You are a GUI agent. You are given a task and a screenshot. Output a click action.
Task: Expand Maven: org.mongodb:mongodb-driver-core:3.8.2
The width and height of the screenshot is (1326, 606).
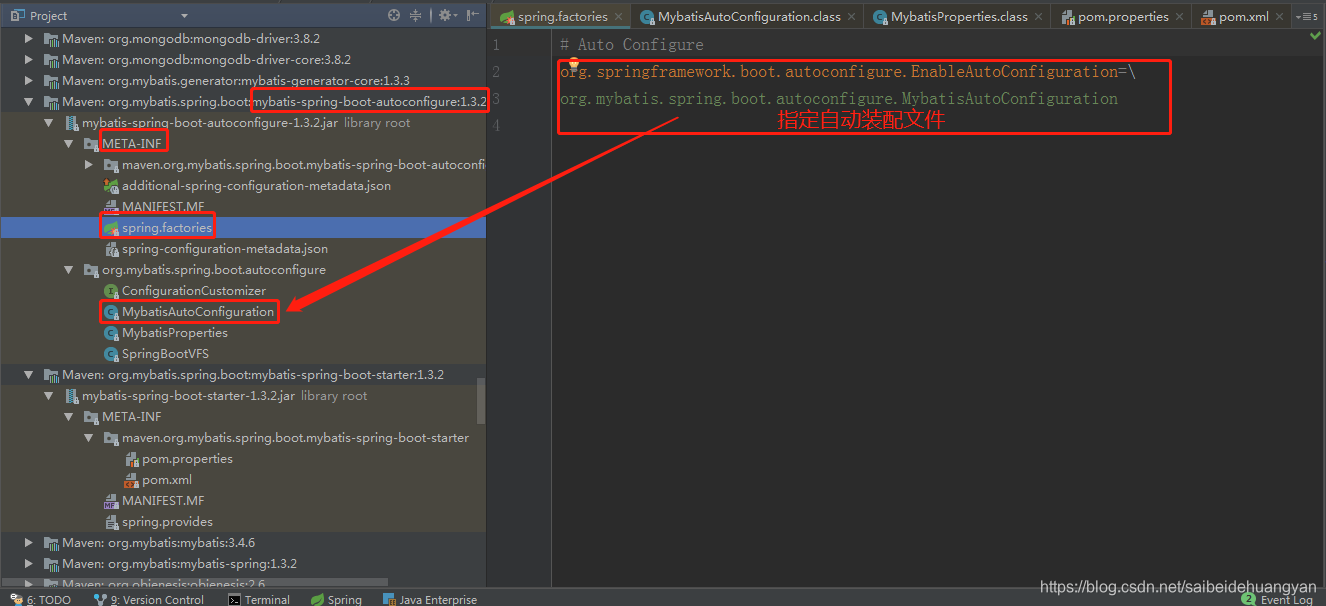click(x=29, y=60)
